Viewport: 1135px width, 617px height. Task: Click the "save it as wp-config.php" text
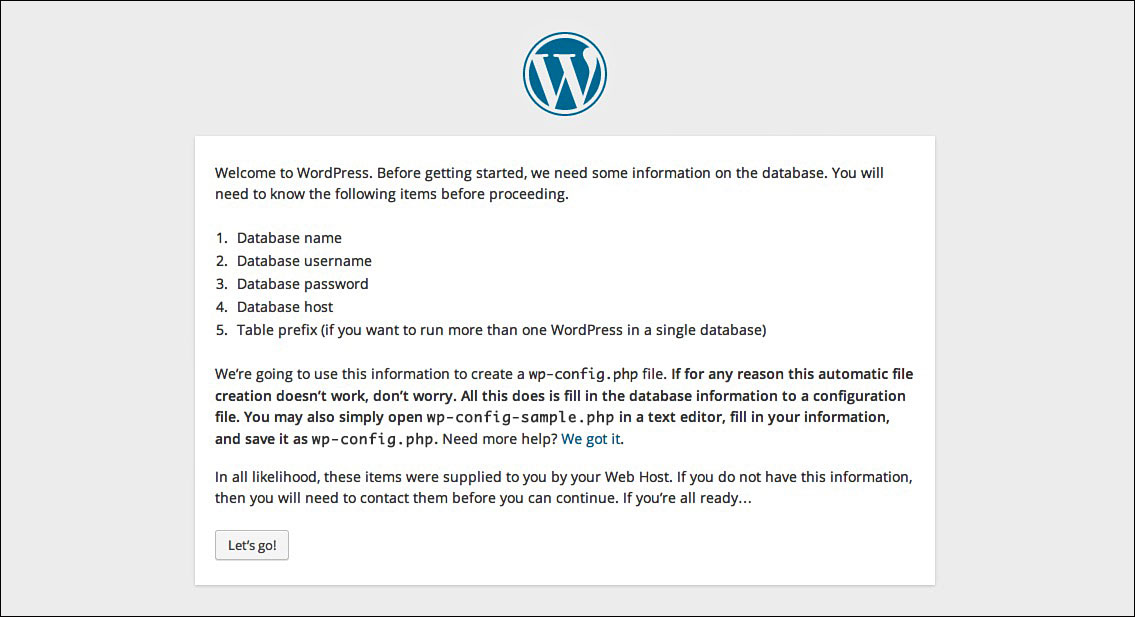(339, 439)
